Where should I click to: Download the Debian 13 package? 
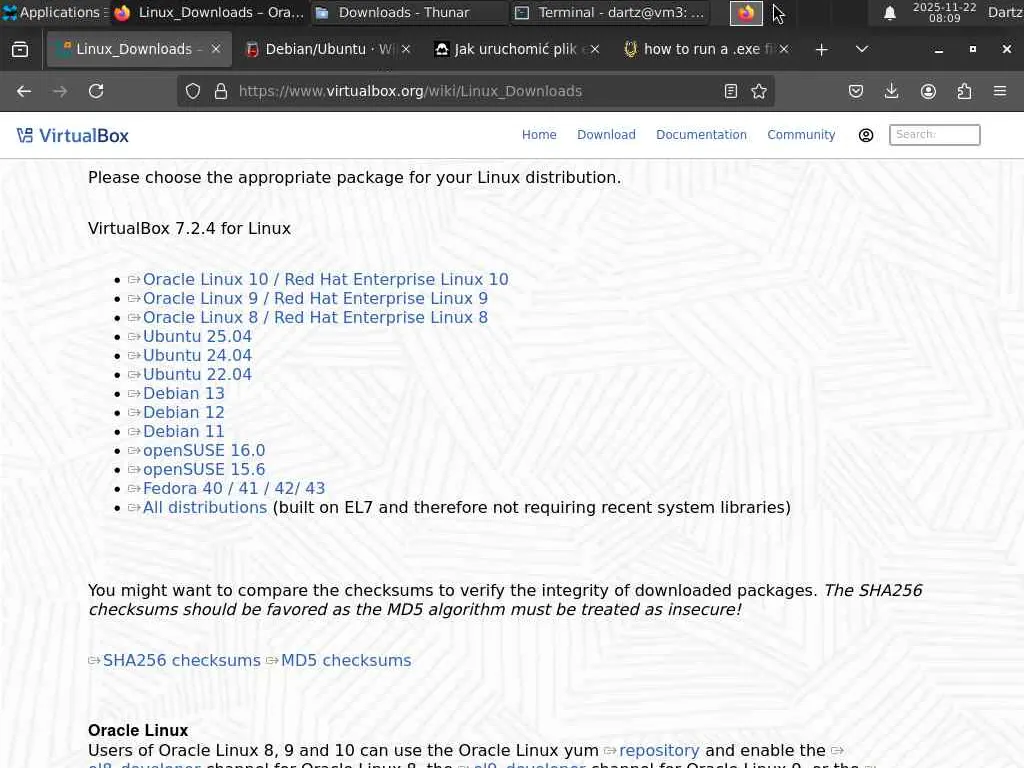point(184,393)
